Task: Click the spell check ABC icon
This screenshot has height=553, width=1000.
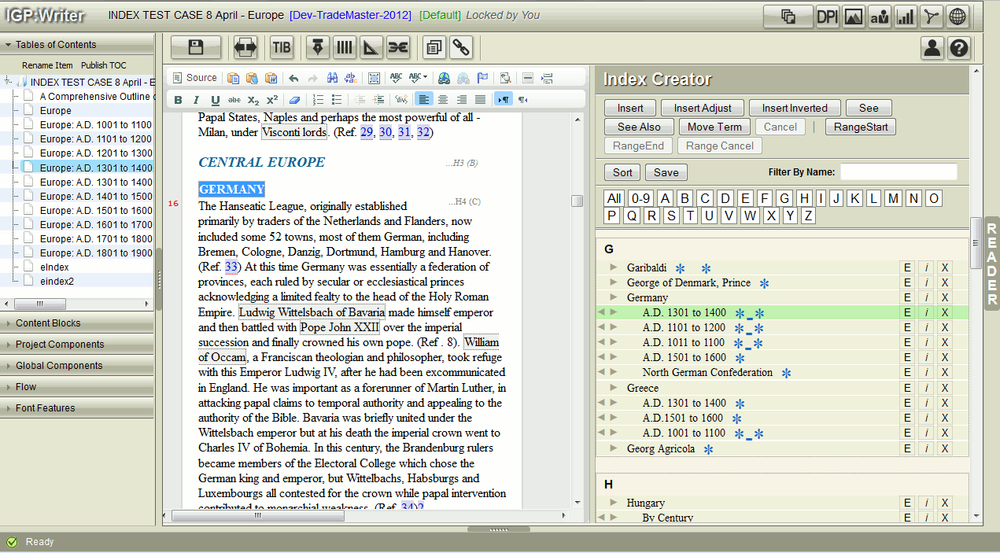Action: pos(396,78)
